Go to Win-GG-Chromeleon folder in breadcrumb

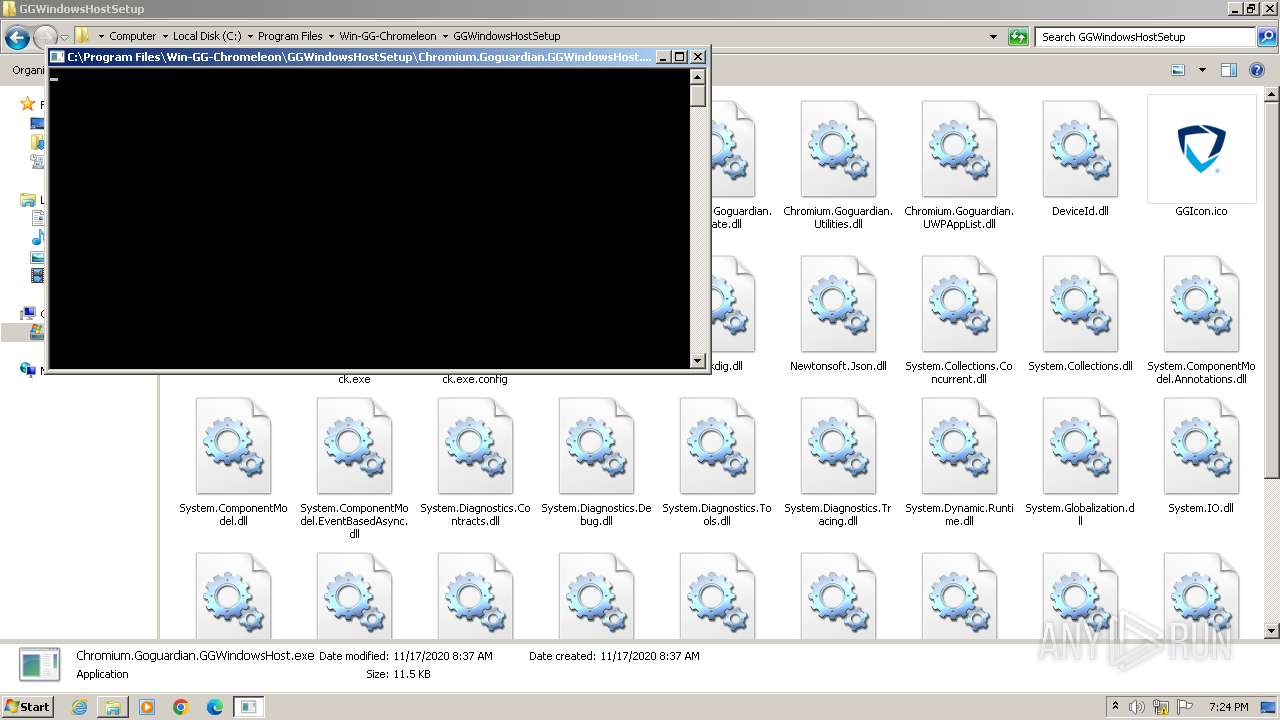click(x=388, y=36)
